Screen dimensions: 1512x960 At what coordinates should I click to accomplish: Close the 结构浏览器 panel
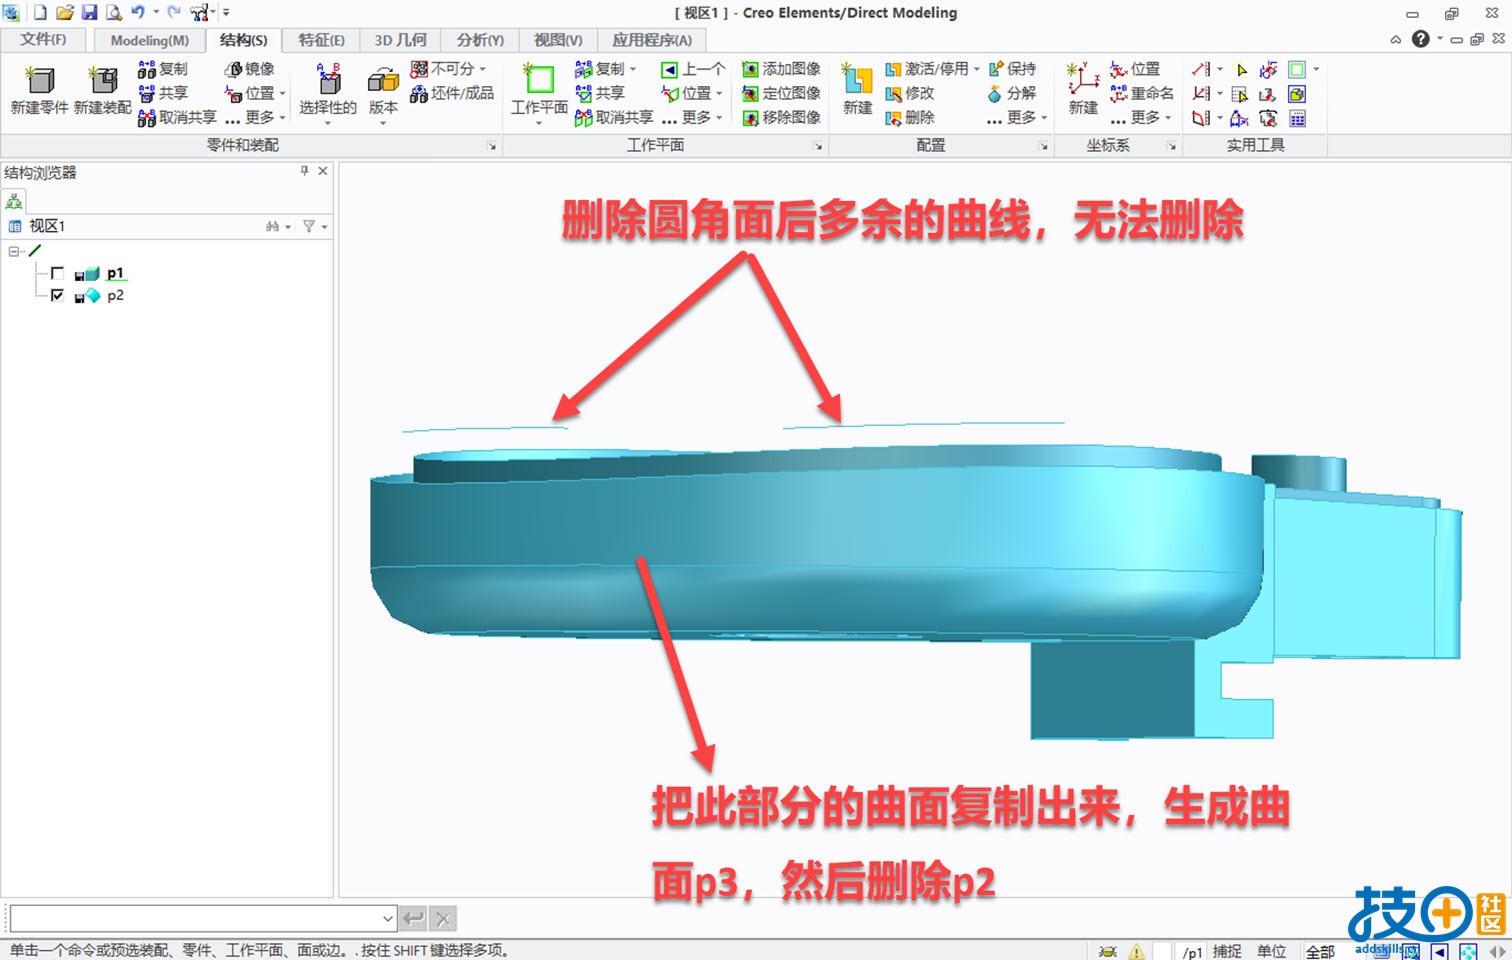tap(323, 171)
